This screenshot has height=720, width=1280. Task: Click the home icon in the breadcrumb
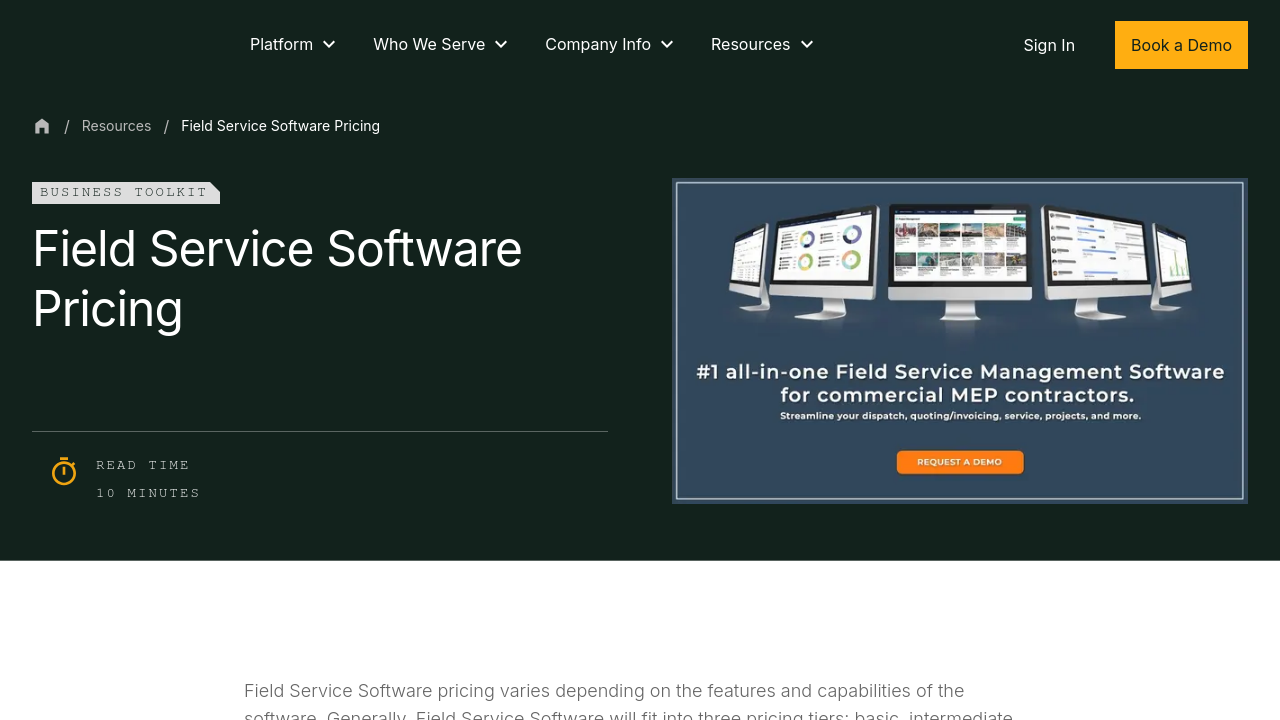(x=42, y=126)
